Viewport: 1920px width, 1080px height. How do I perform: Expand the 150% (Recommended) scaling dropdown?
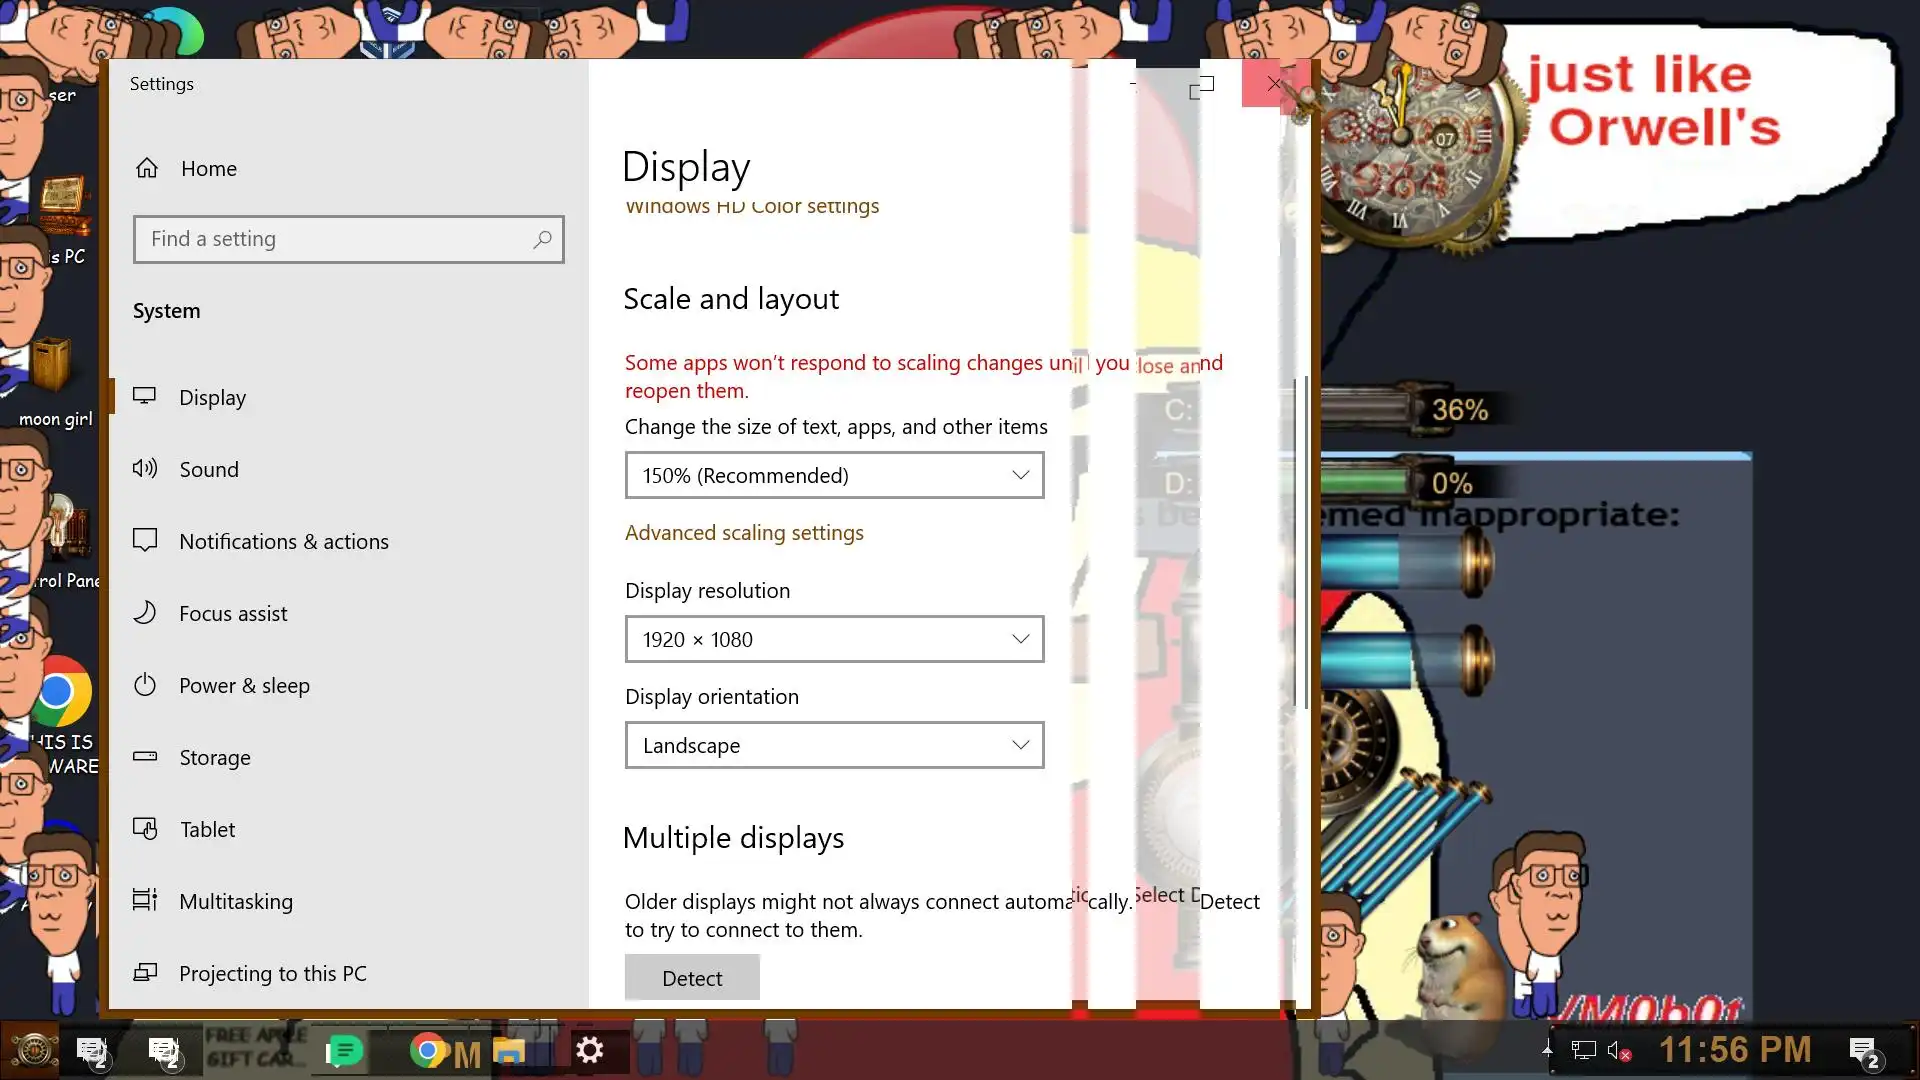(834, 476)
